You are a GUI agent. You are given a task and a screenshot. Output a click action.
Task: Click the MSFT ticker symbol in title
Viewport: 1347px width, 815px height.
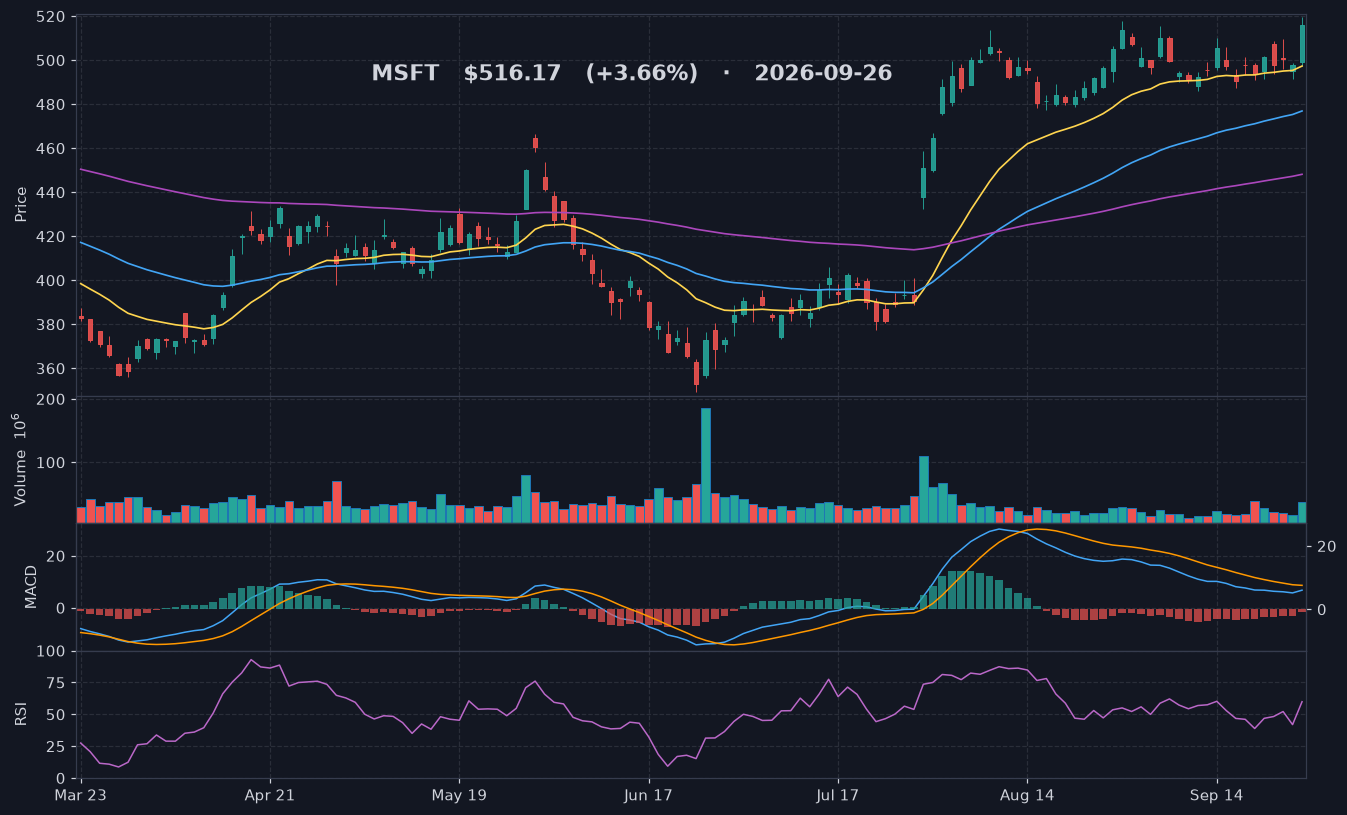pos(405,73)
